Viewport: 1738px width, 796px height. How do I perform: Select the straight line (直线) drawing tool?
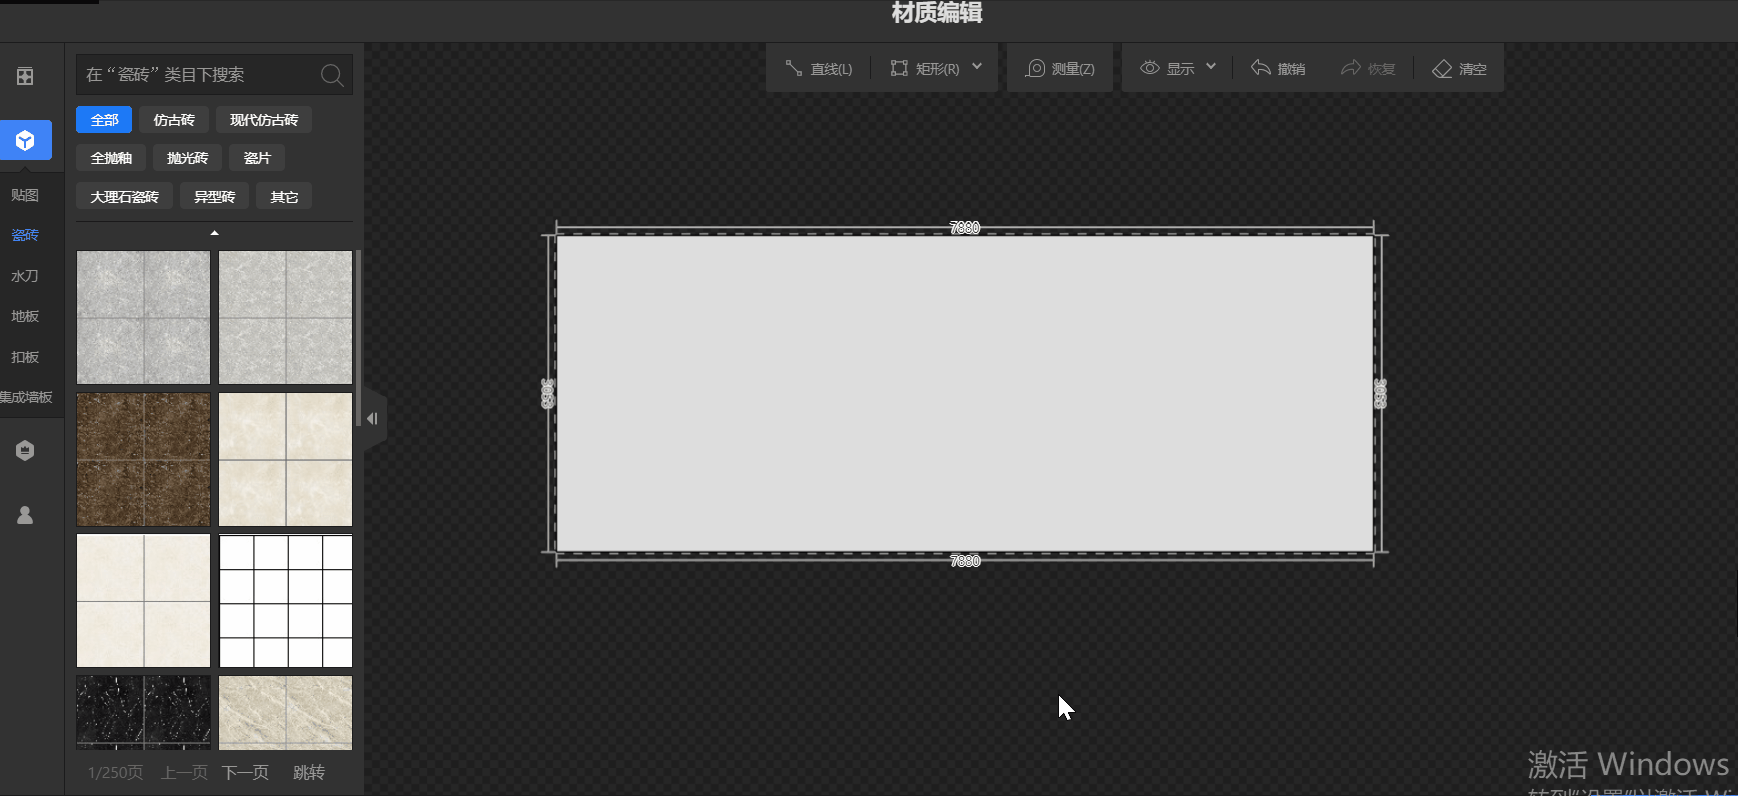[x=818, y=69]
